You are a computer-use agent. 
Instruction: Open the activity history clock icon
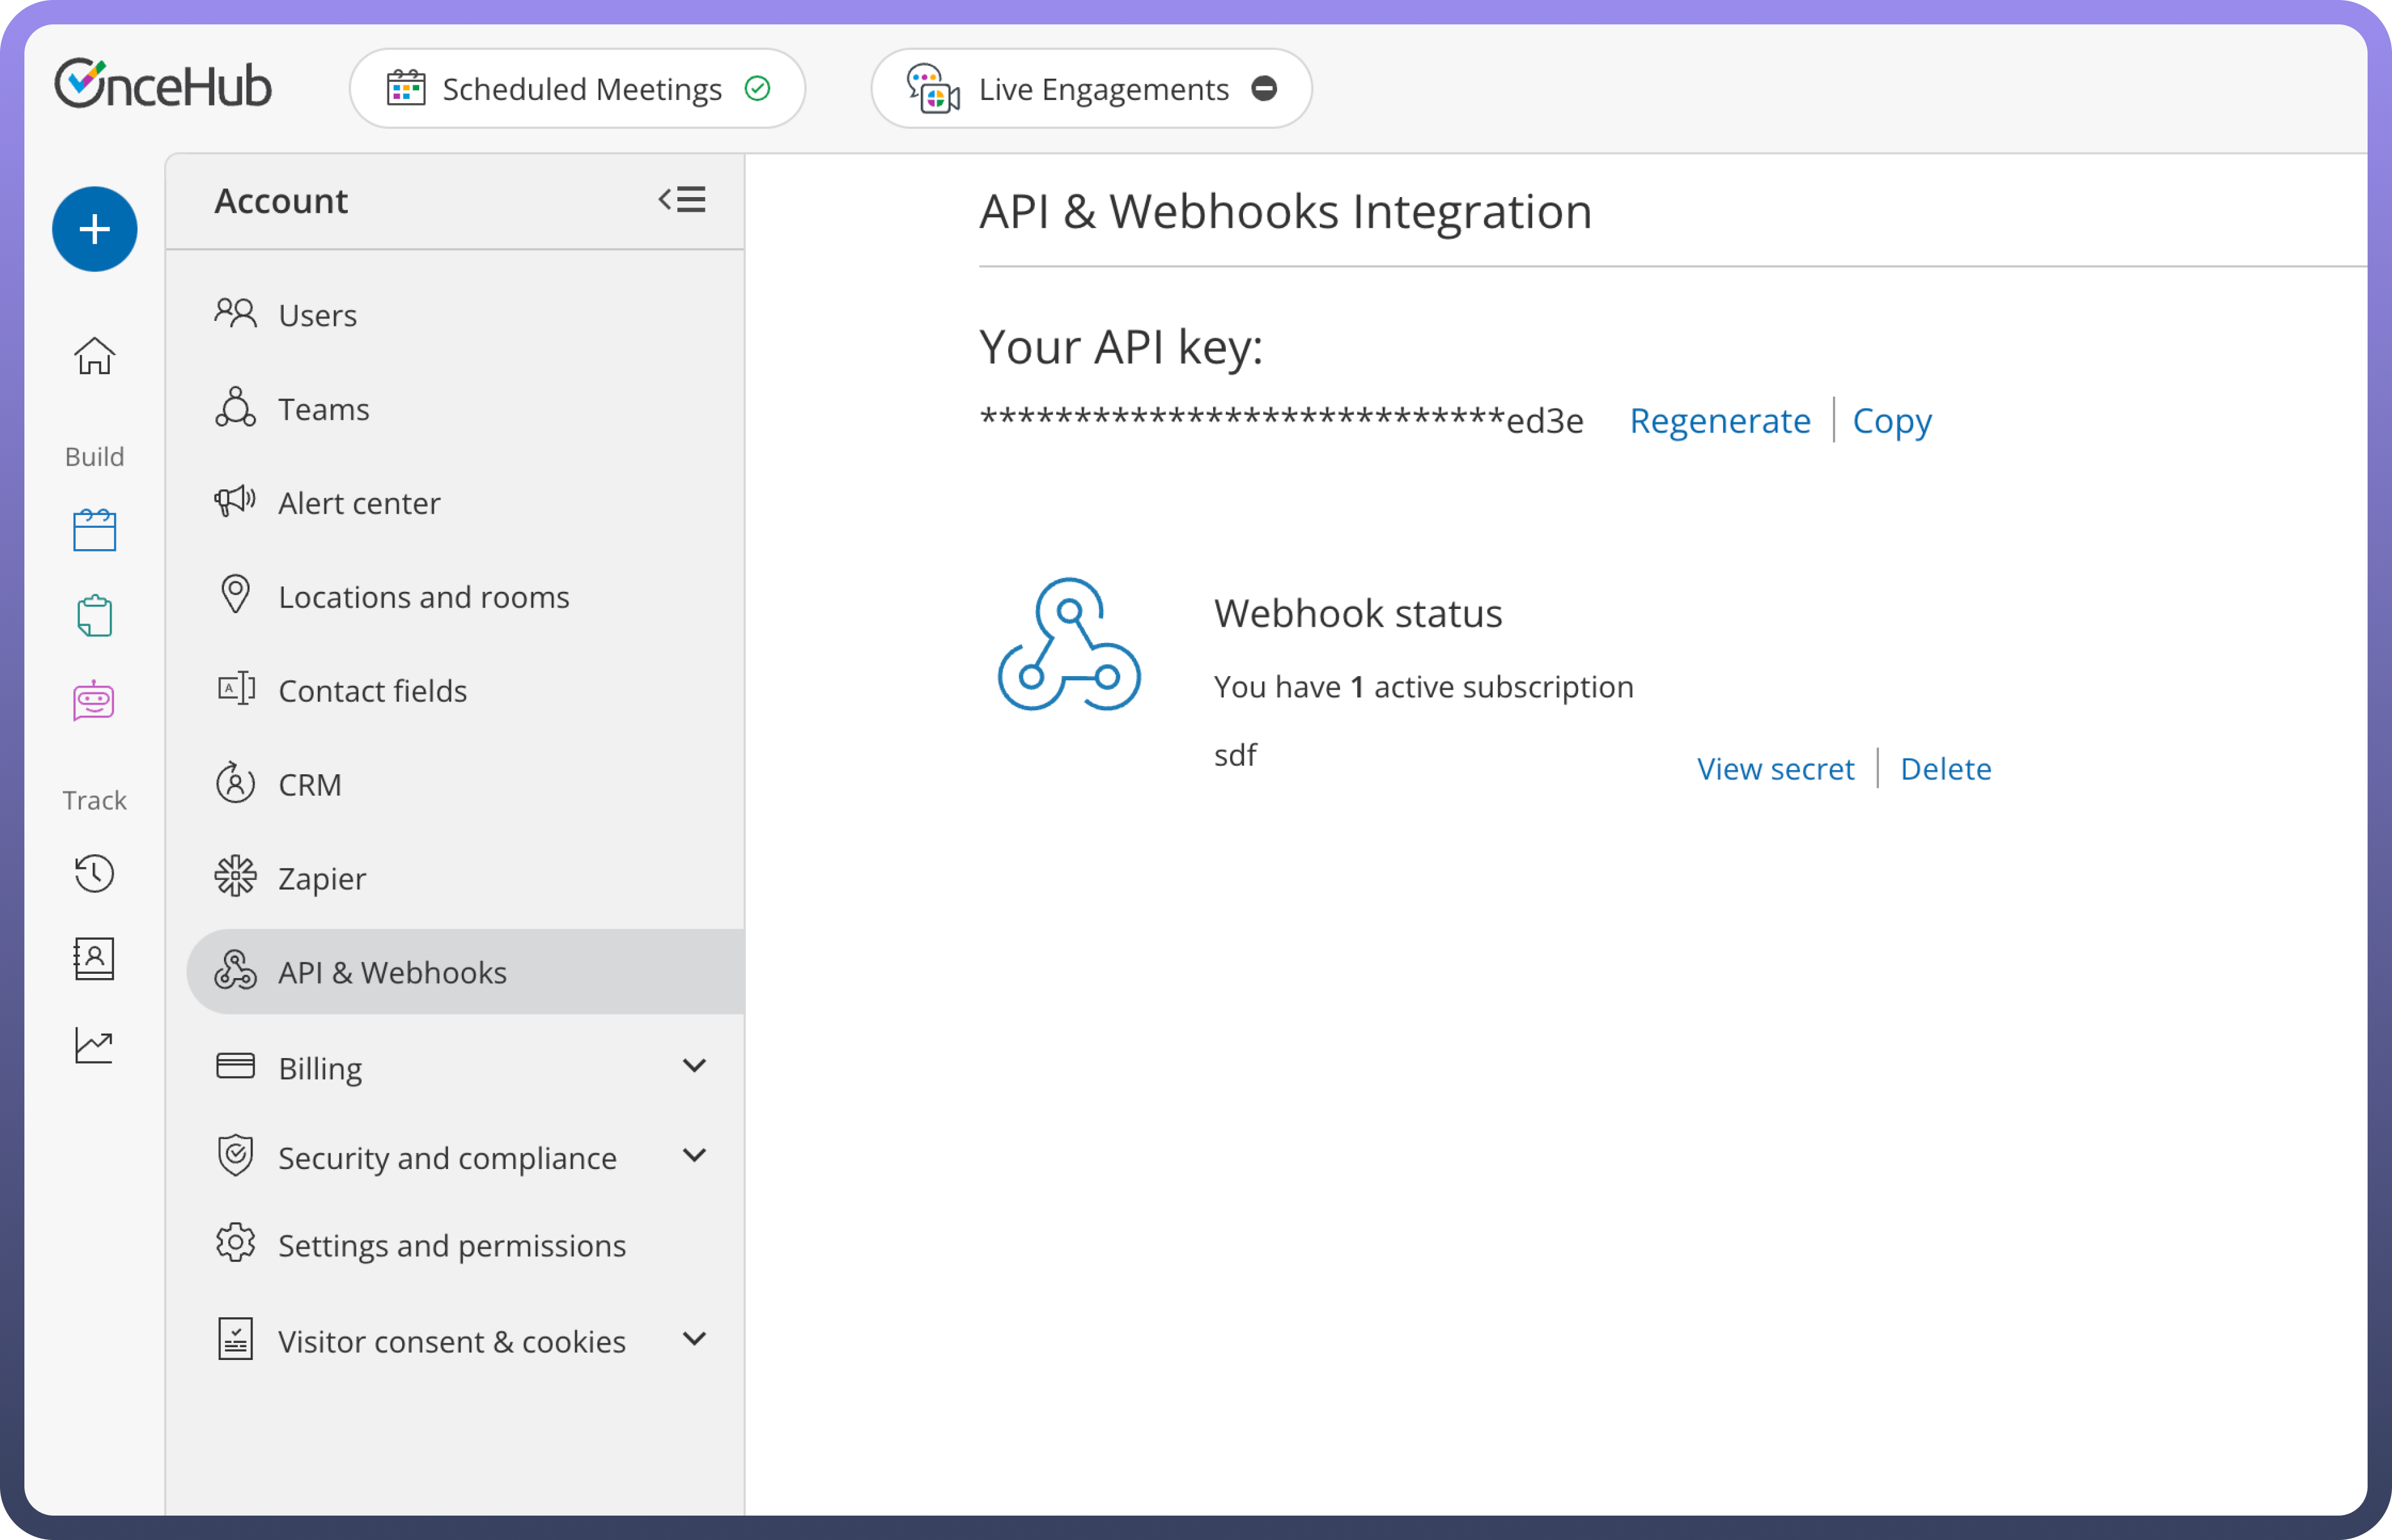click(95, 873)
